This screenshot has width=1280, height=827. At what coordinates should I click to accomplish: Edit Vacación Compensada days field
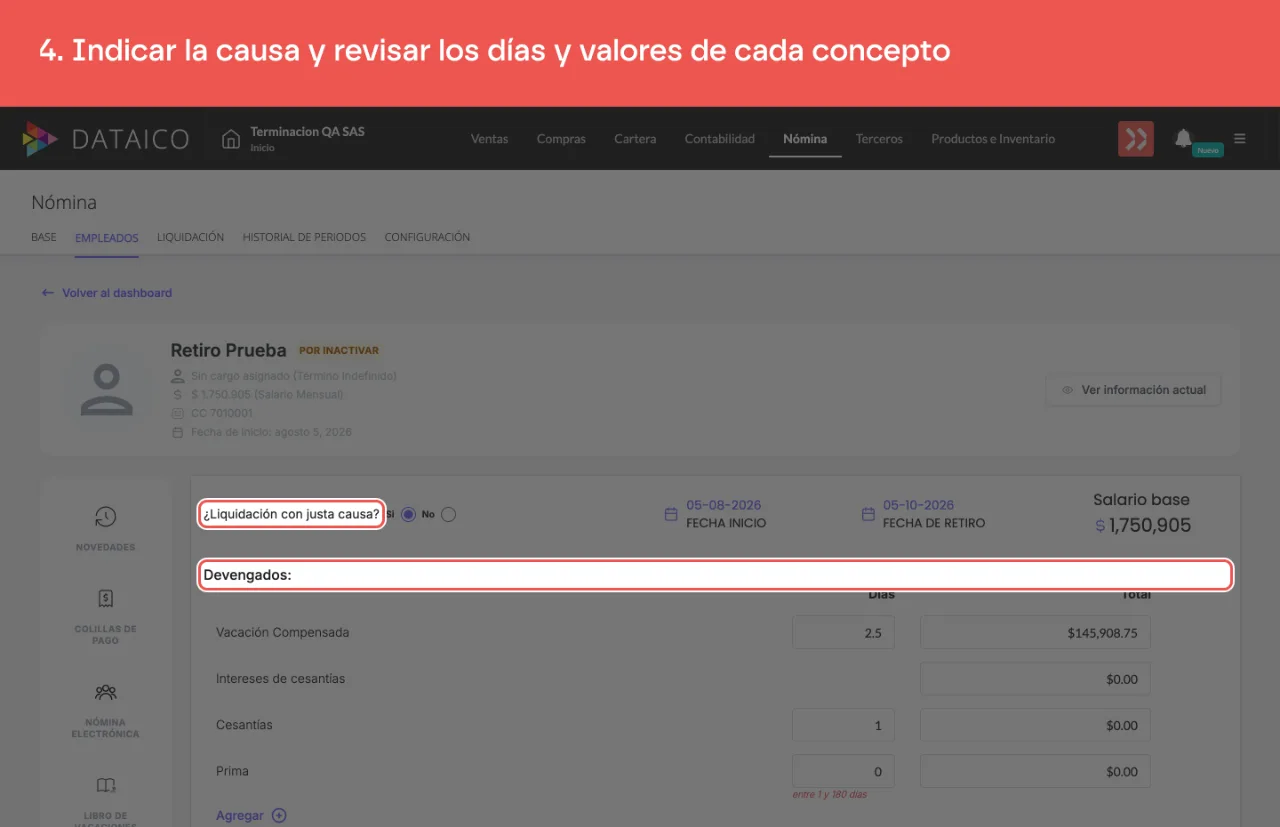(x=843, y=632)
